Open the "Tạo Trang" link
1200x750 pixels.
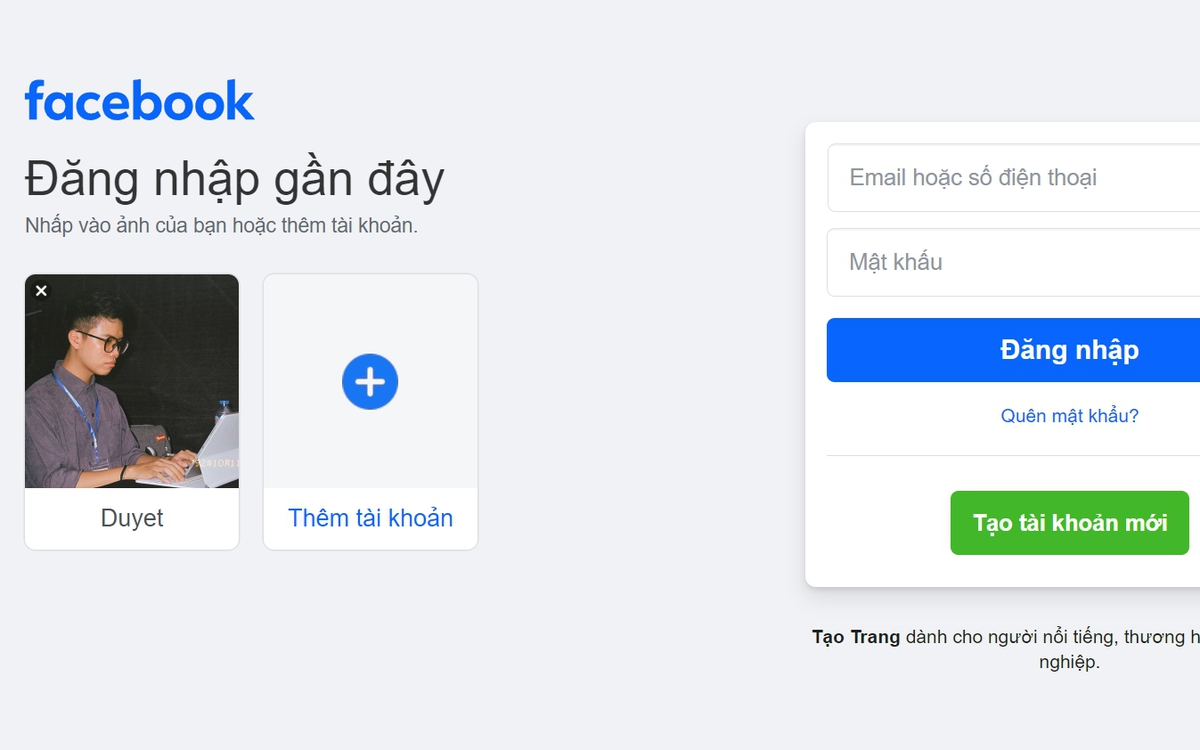pos(856,637)
